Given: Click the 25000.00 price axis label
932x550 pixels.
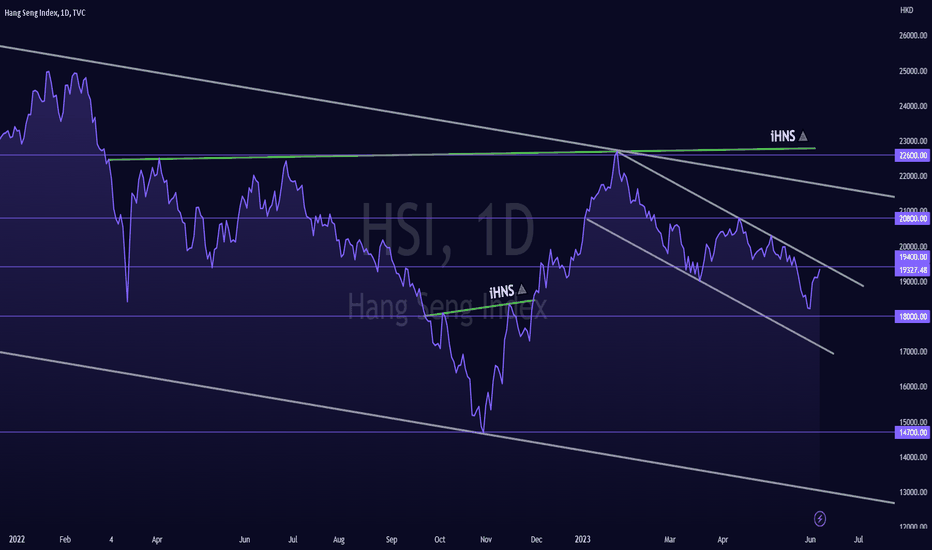Looking at the screenshot, I should click(913, 71).
